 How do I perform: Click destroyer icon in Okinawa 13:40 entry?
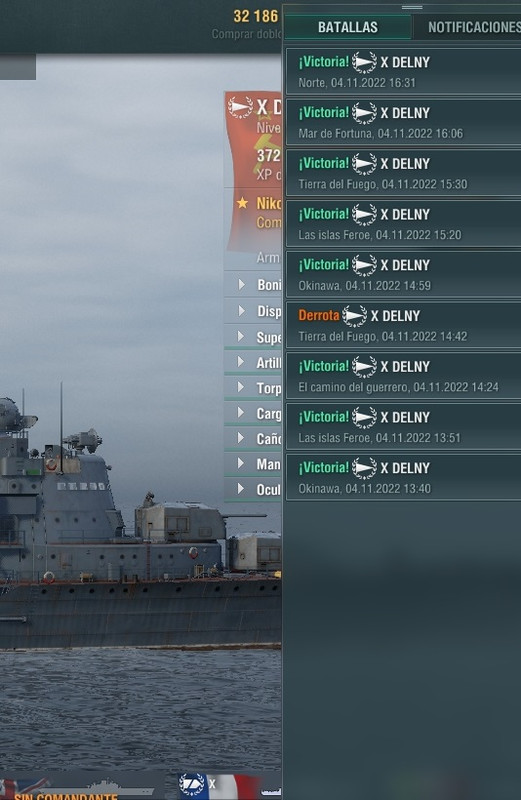click(x=364, y=468)
